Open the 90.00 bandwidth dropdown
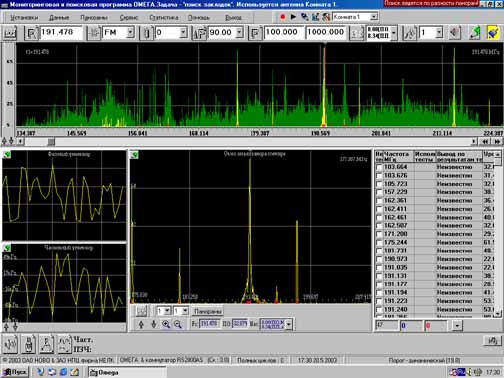504x378 pixels. (239, 33)
